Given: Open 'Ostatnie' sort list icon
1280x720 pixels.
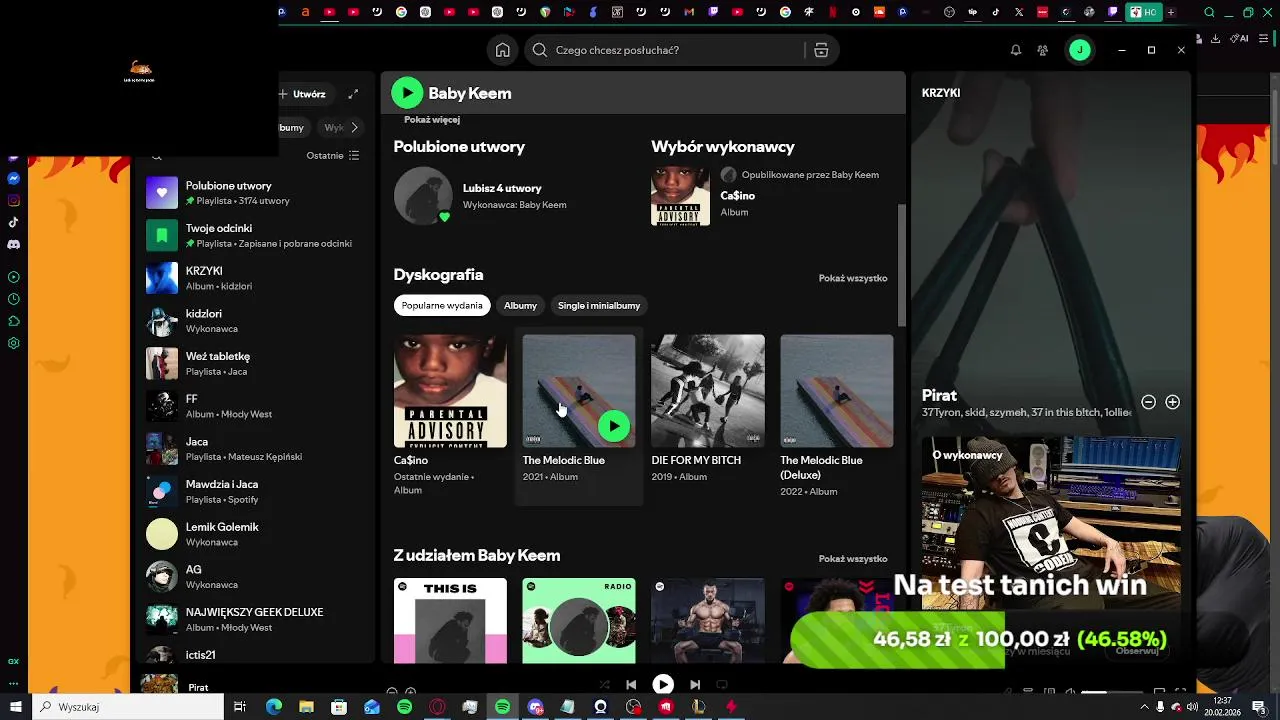Looking at the screenshot, I should click(333, 155).
